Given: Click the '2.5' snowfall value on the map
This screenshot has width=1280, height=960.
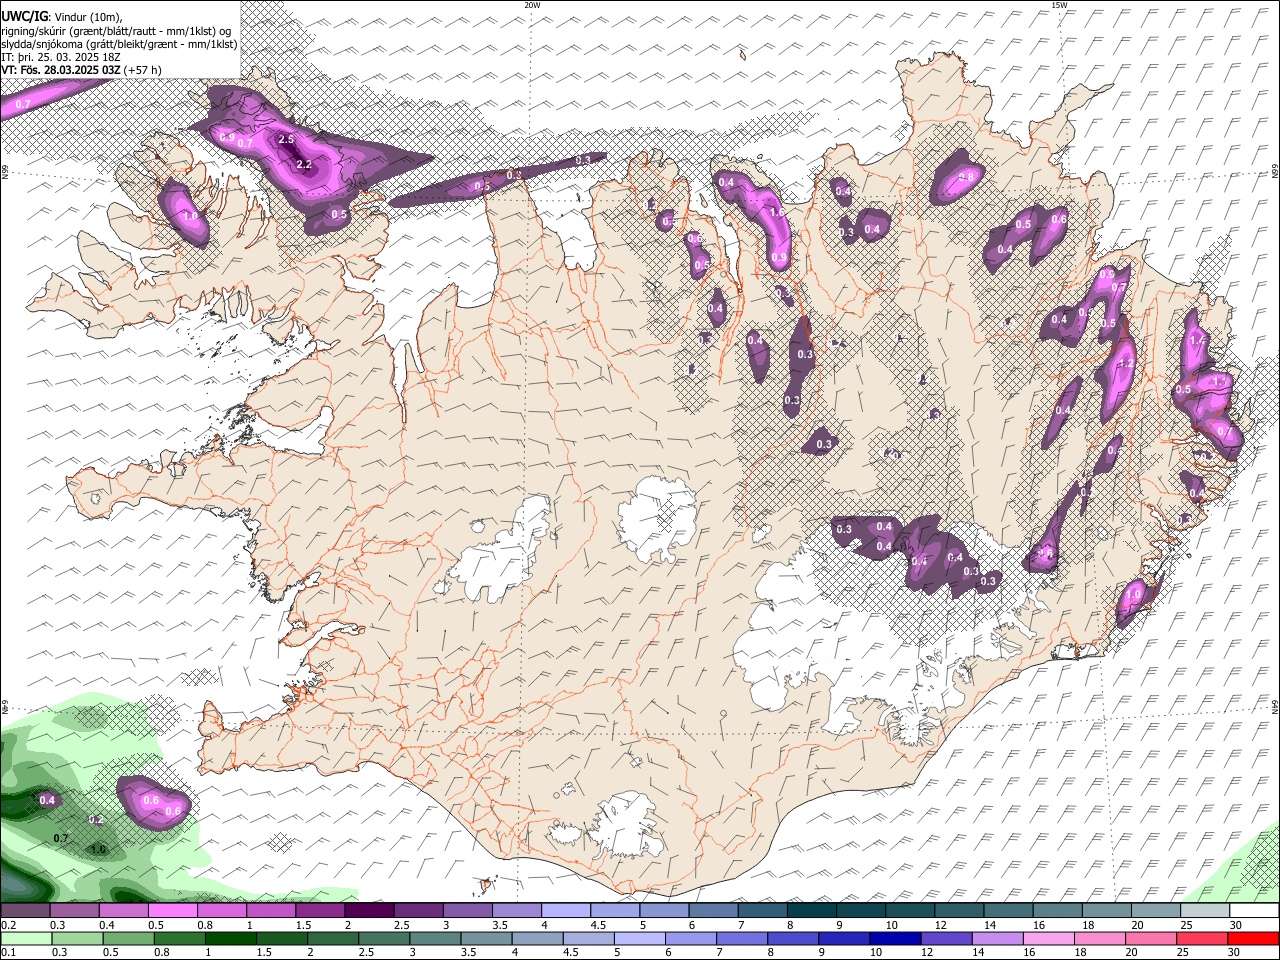Looking at the screenshot, I should coord(287,140).
